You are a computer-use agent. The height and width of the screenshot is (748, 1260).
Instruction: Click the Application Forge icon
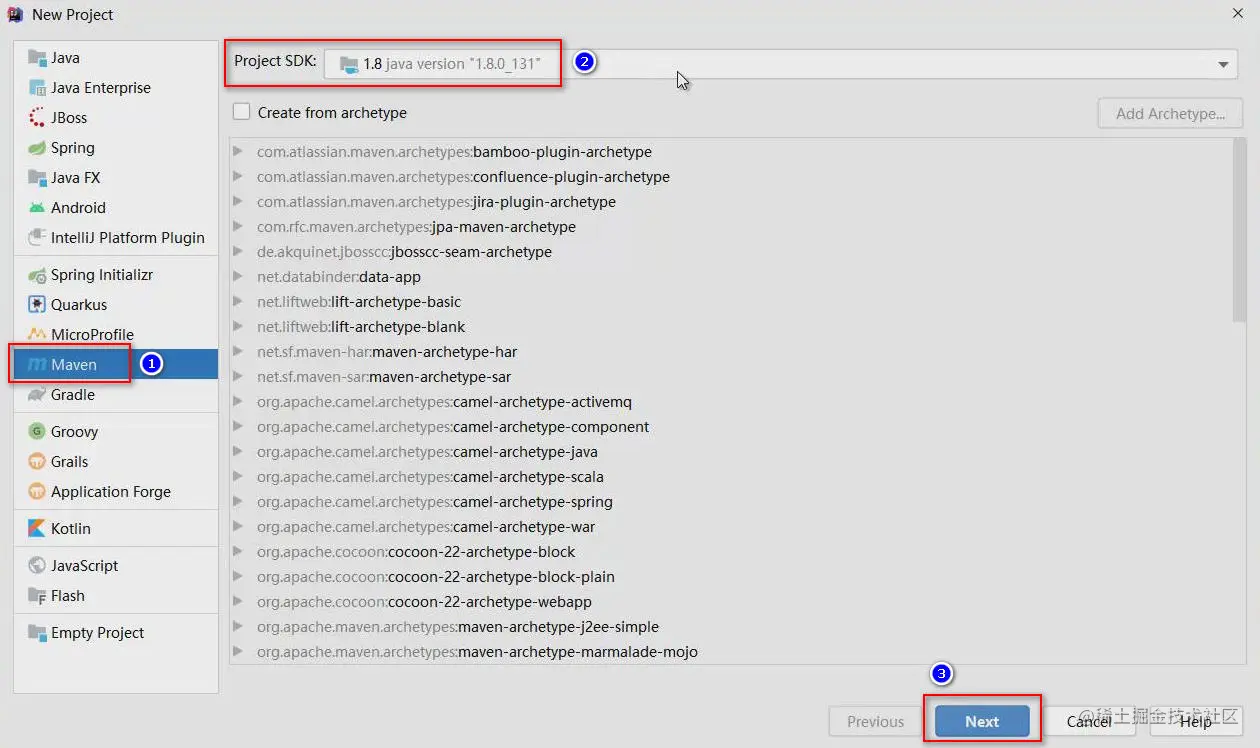37,492
